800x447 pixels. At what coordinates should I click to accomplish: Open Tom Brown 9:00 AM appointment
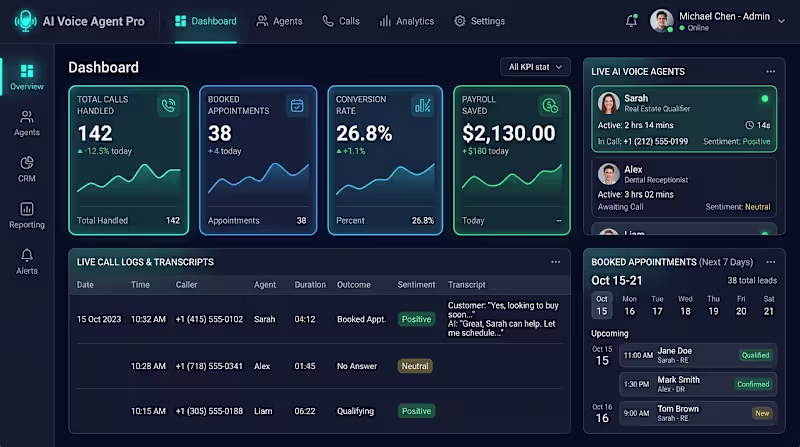pos(698,413)
